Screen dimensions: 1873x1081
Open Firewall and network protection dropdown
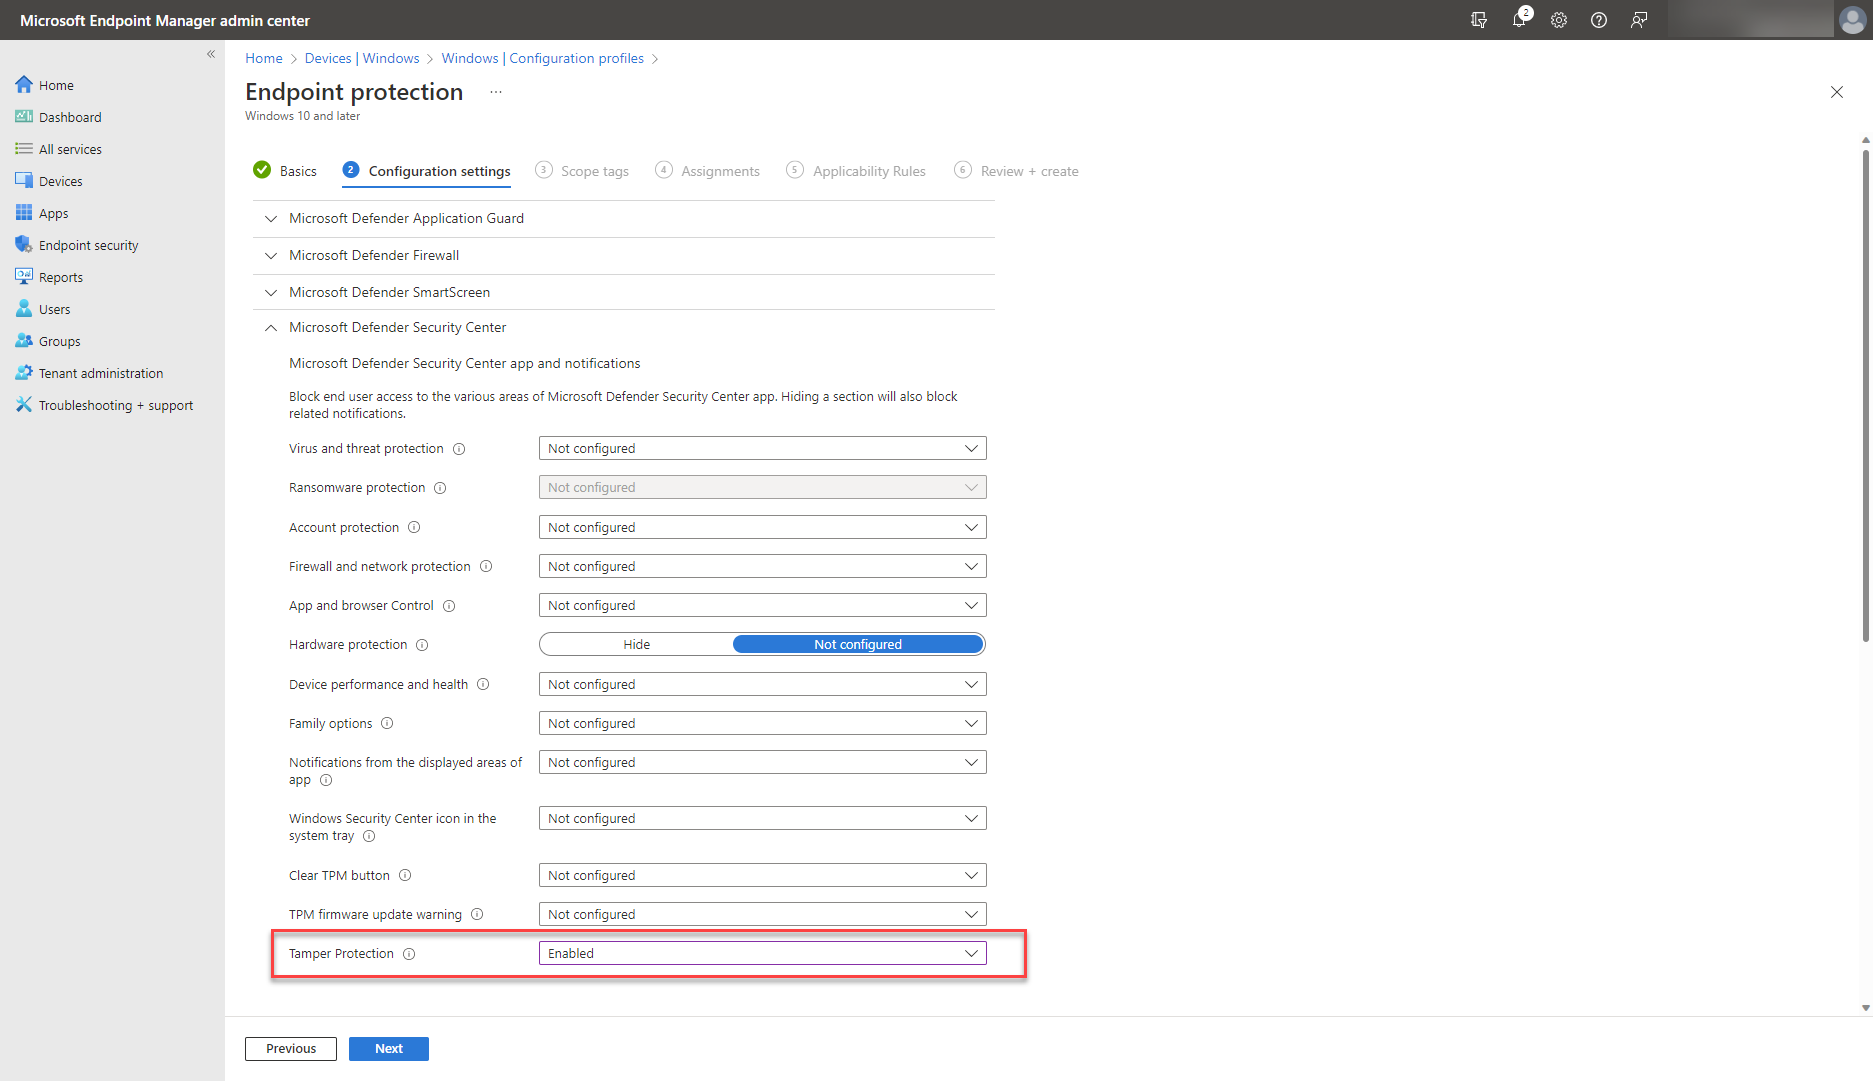(762, 566)
